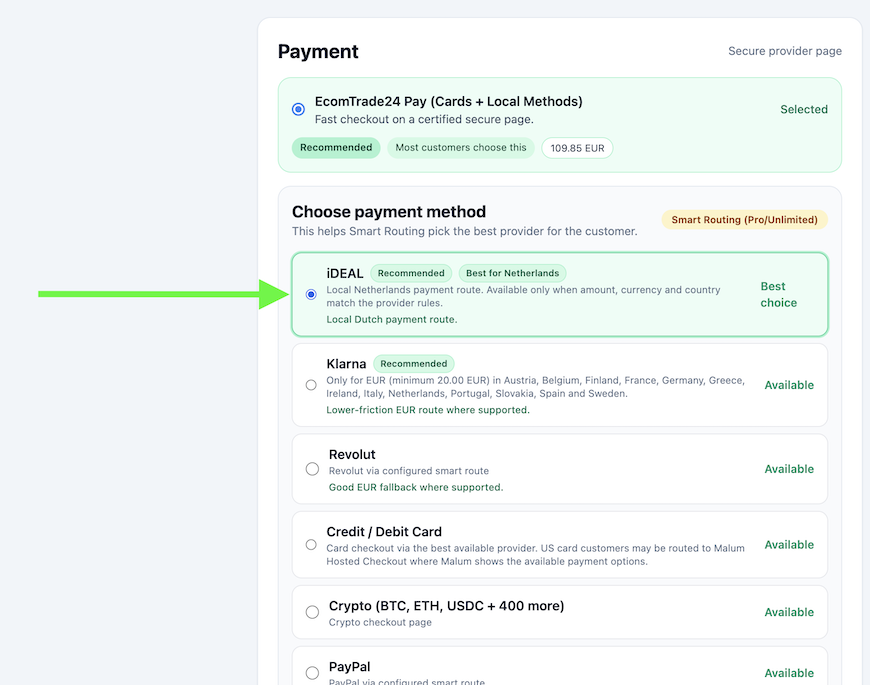Click the Klarna method title
This screenshot has width=870, height=685.
pyautogui.click(x=346, y=364)
